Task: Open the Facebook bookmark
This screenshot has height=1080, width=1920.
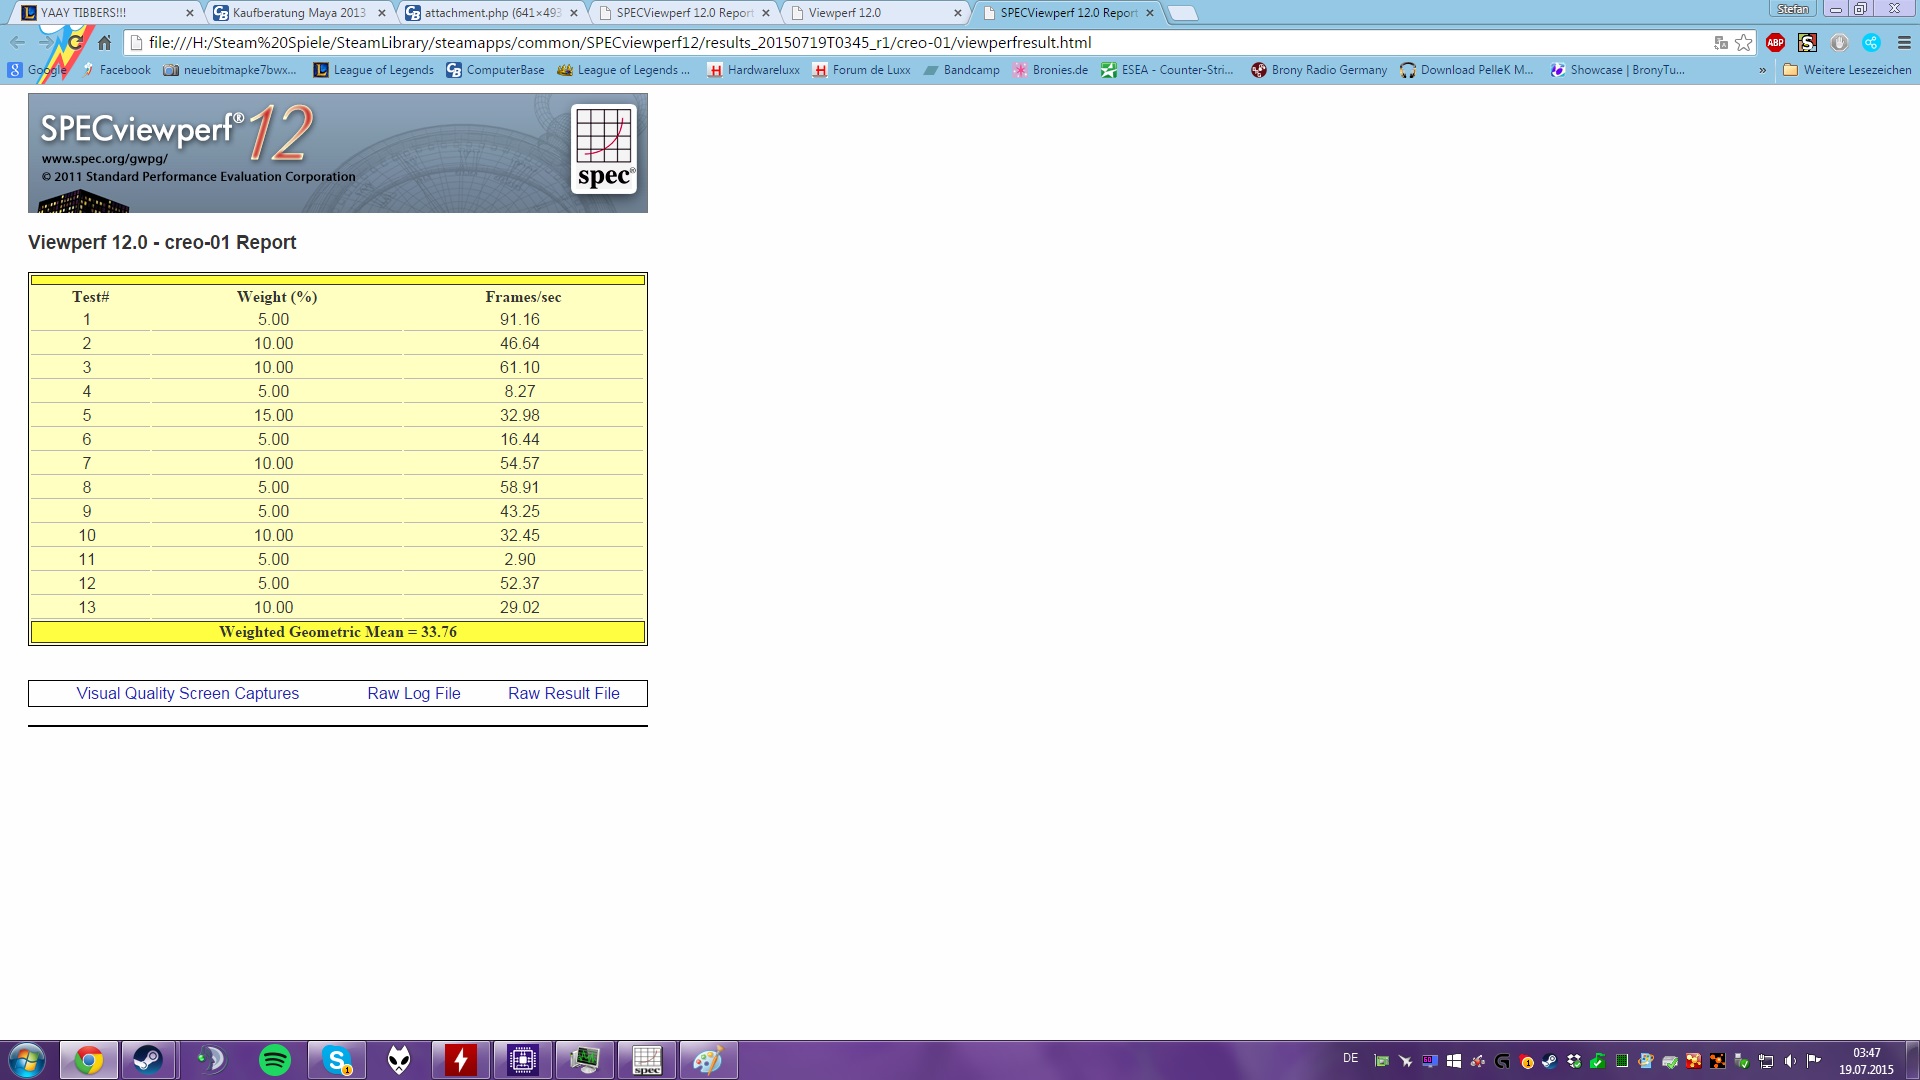Action: tap(117, 70)
